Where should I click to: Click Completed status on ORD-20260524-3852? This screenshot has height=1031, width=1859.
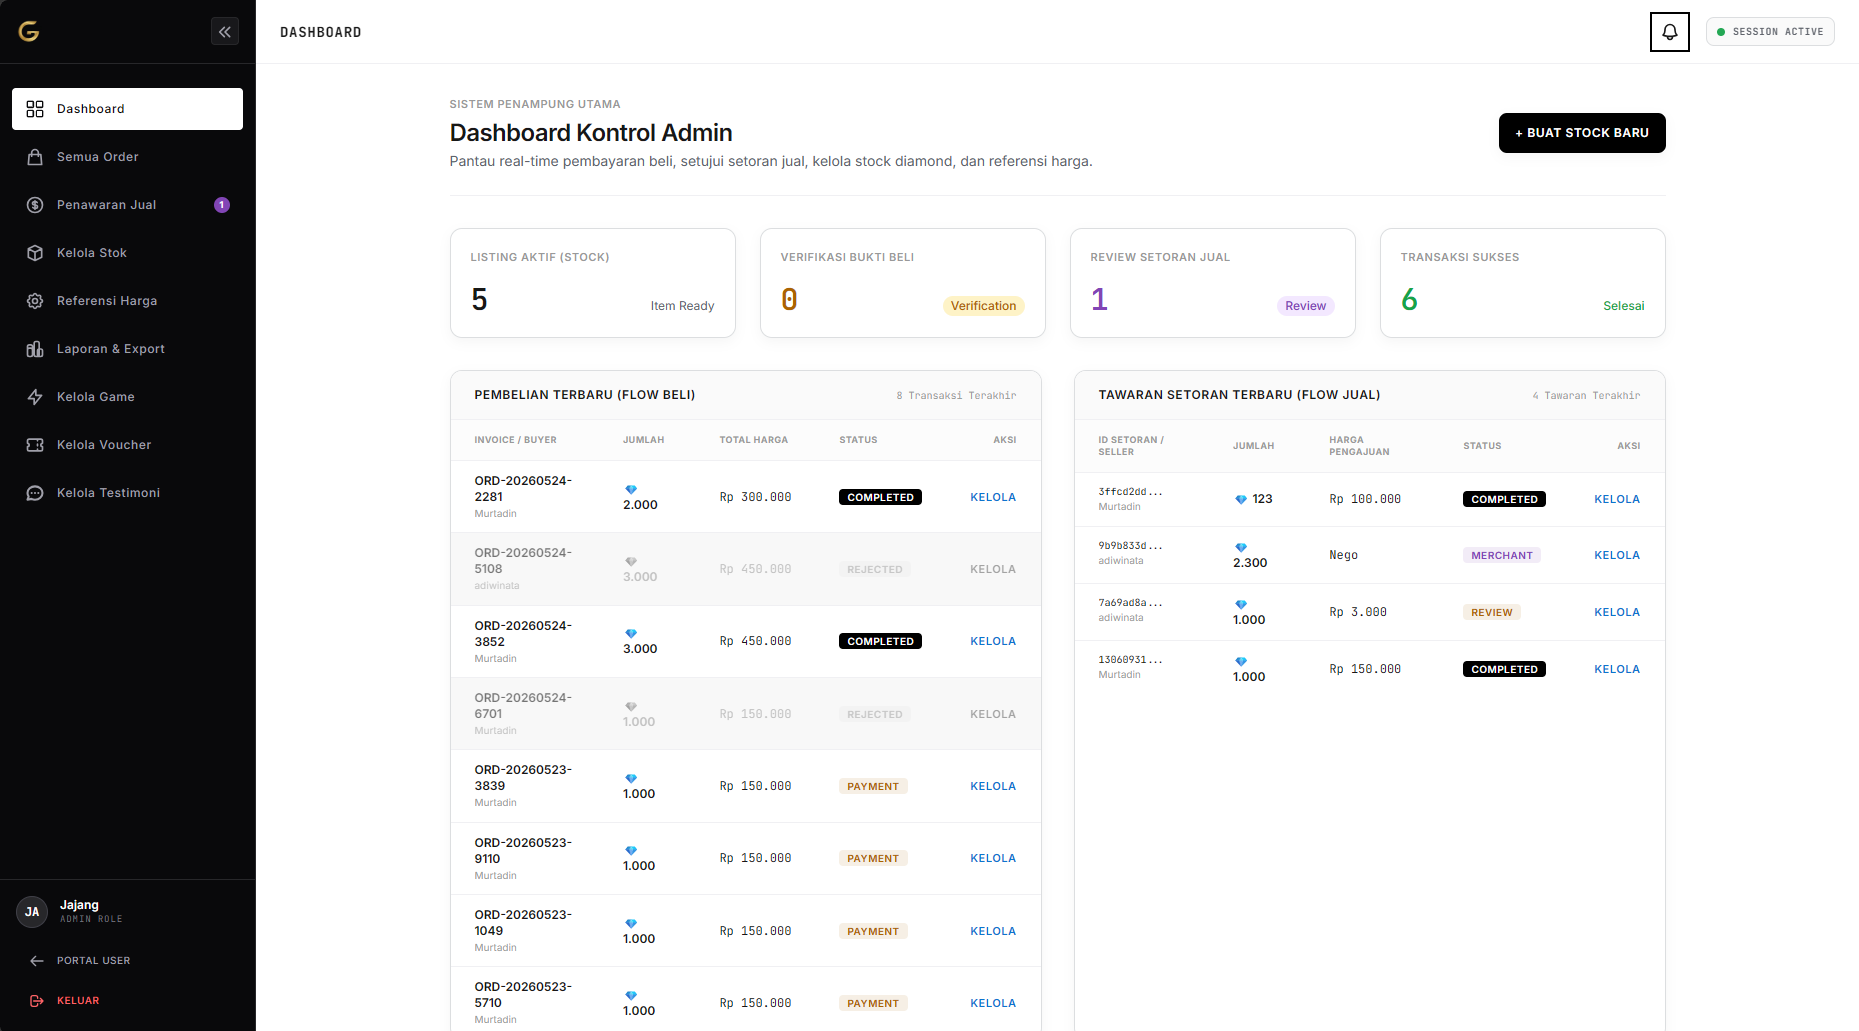point(880,641)
